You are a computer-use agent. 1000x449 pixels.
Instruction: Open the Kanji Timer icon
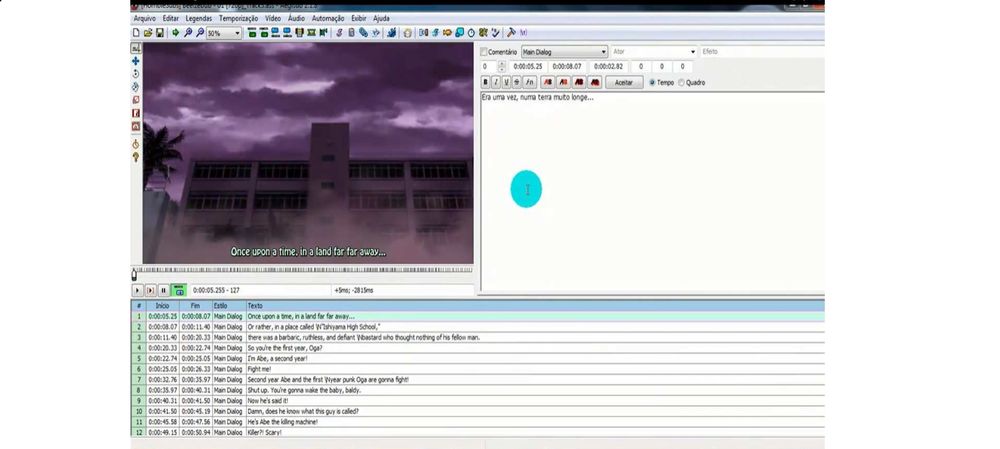483,33
